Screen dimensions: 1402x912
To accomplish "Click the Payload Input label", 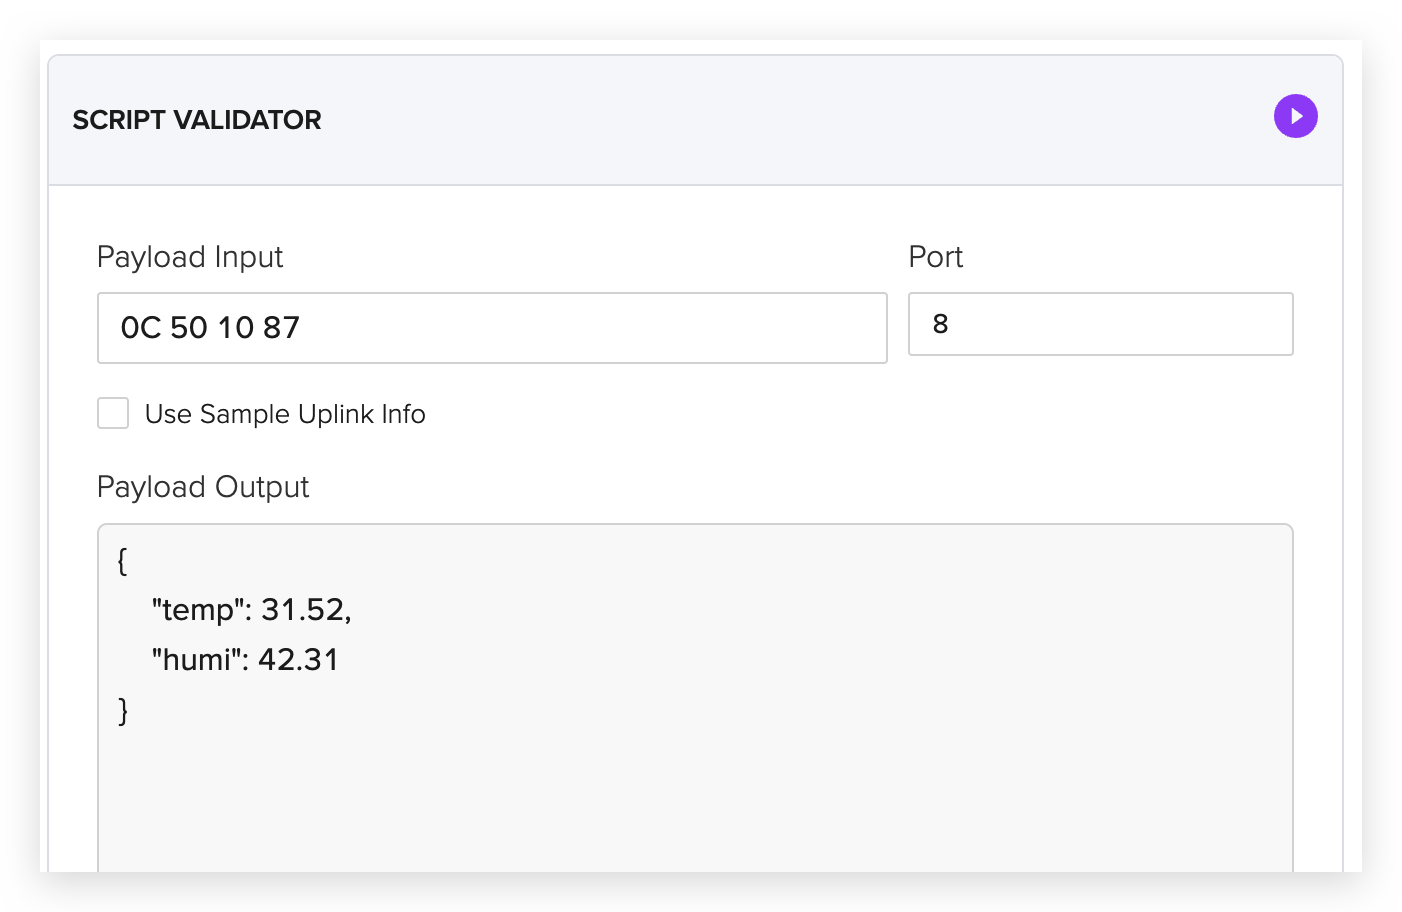I will coord(190,257).
